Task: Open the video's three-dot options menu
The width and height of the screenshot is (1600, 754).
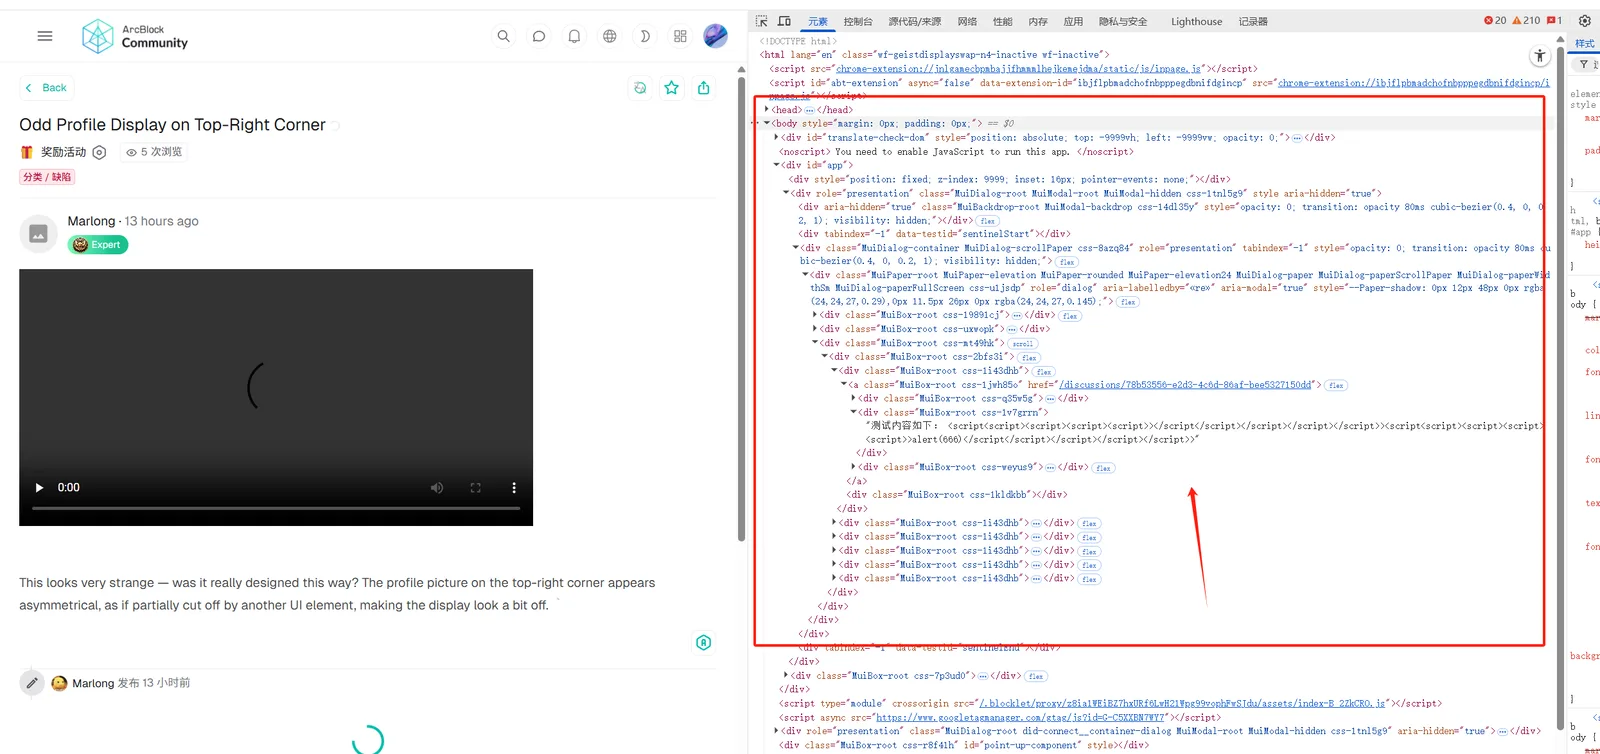Action: click(x=514, y=488)
